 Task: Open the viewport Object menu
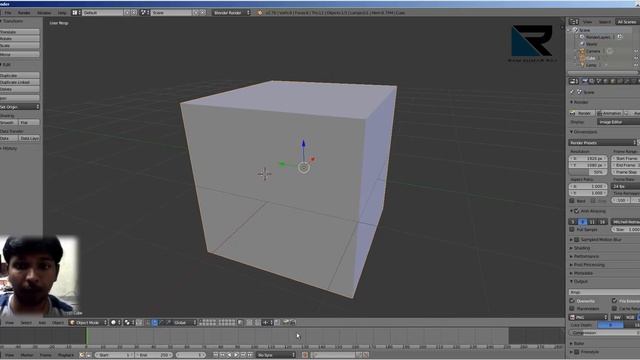click(x=58, y=323)
